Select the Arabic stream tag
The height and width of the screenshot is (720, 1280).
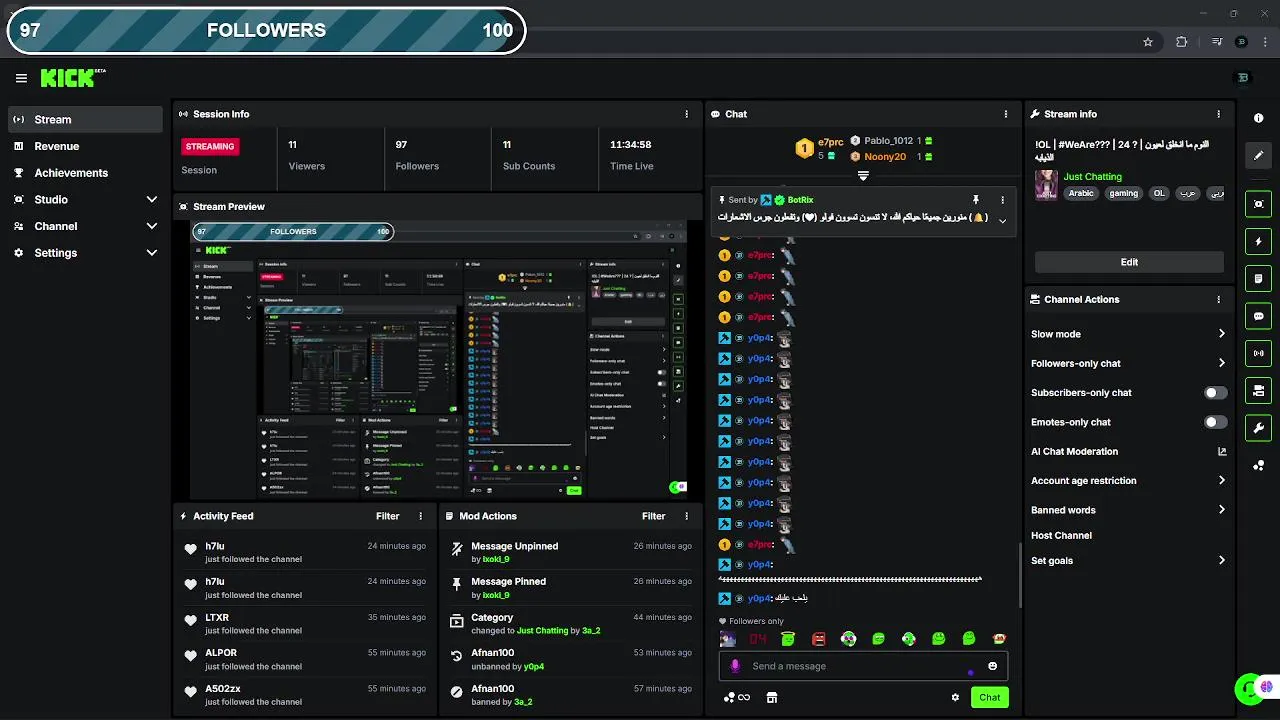pyautogui.click(x=1081, y=193)
